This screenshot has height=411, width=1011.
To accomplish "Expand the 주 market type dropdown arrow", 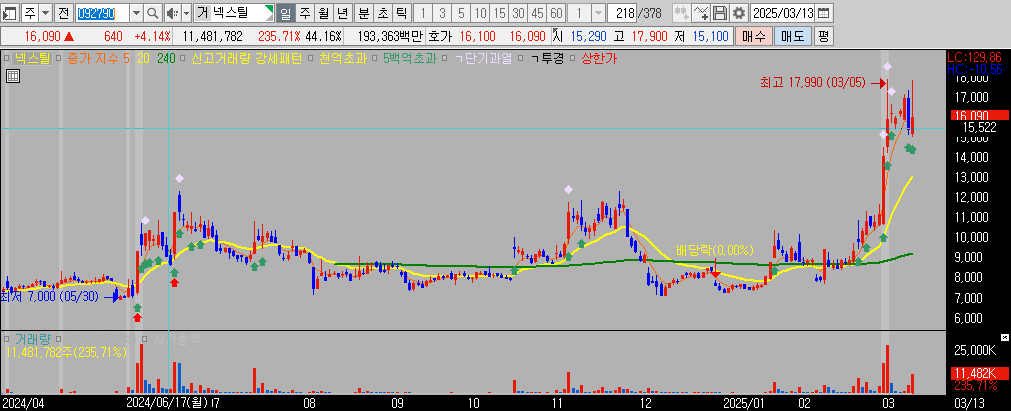I will [x=45, y=12].
